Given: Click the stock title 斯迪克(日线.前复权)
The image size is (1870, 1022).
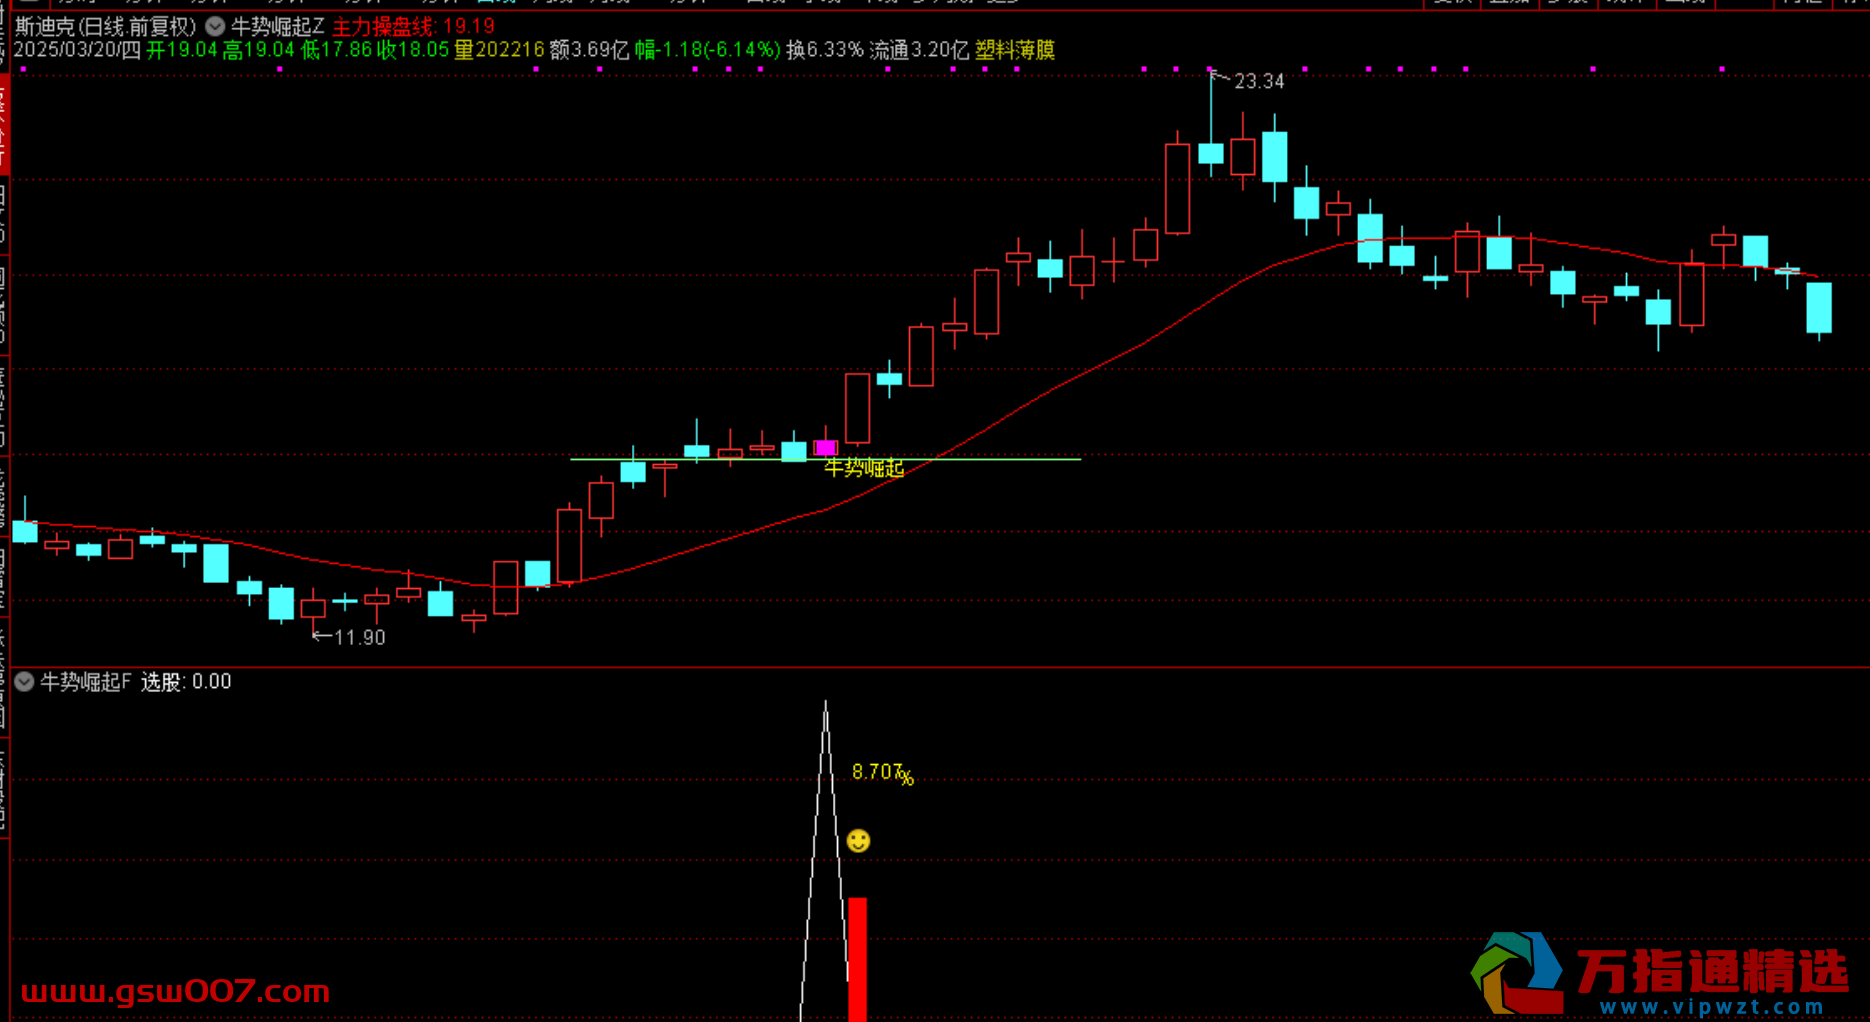Looking at the screenshot, I should (106, 27).
